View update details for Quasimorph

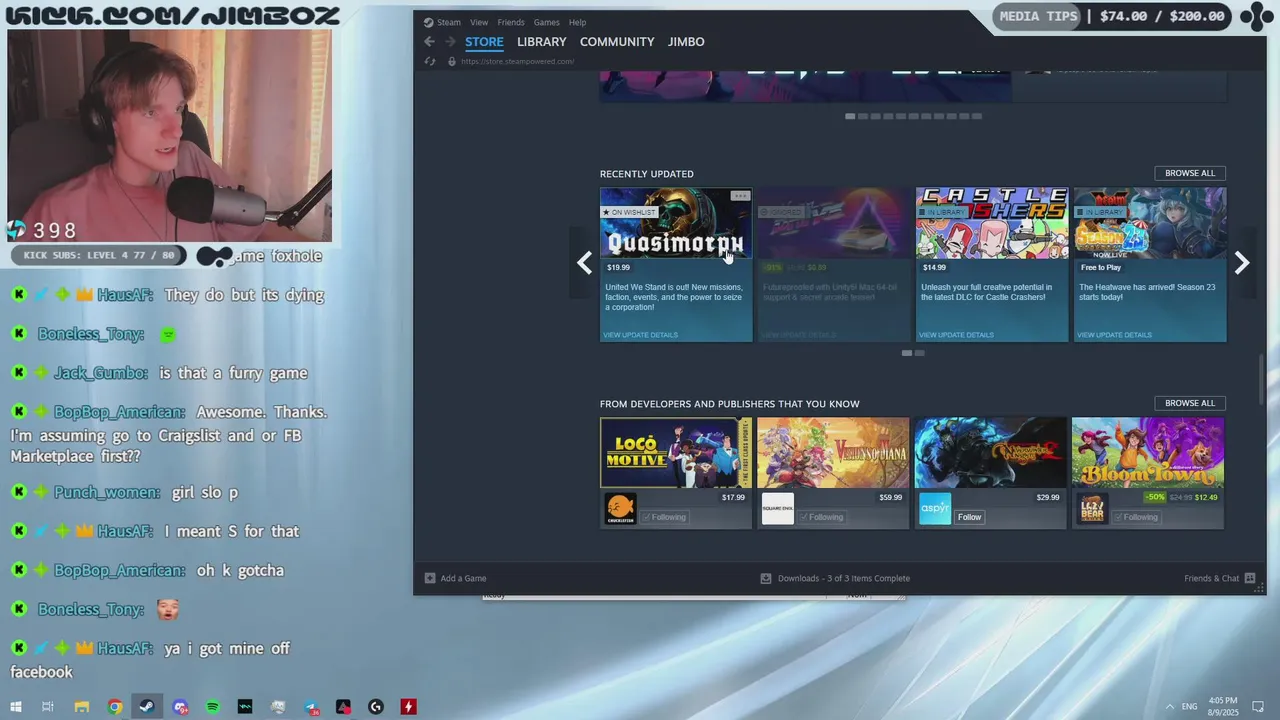click(x=640, y=335)
